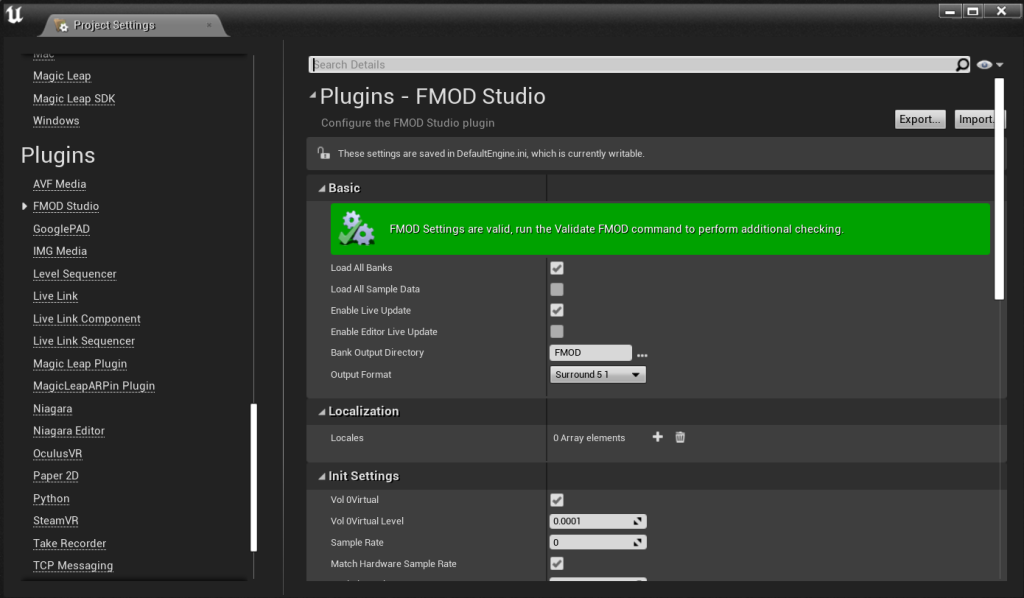The width and height of the screenshot is (1024, 598).
Task: Click the arrow beside FMOD Studio in sidebar
Action: pos(24,206)
